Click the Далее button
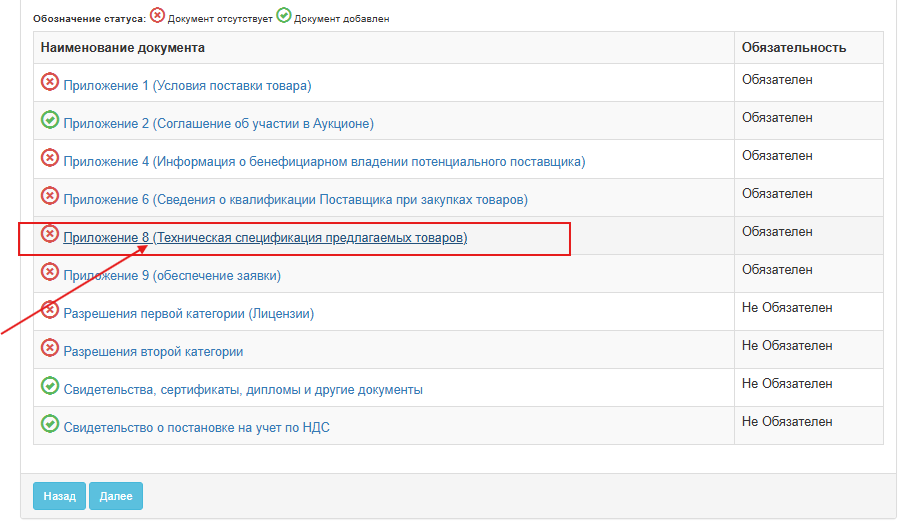Screen dimensions: 915x531 (x=116, y=496)
